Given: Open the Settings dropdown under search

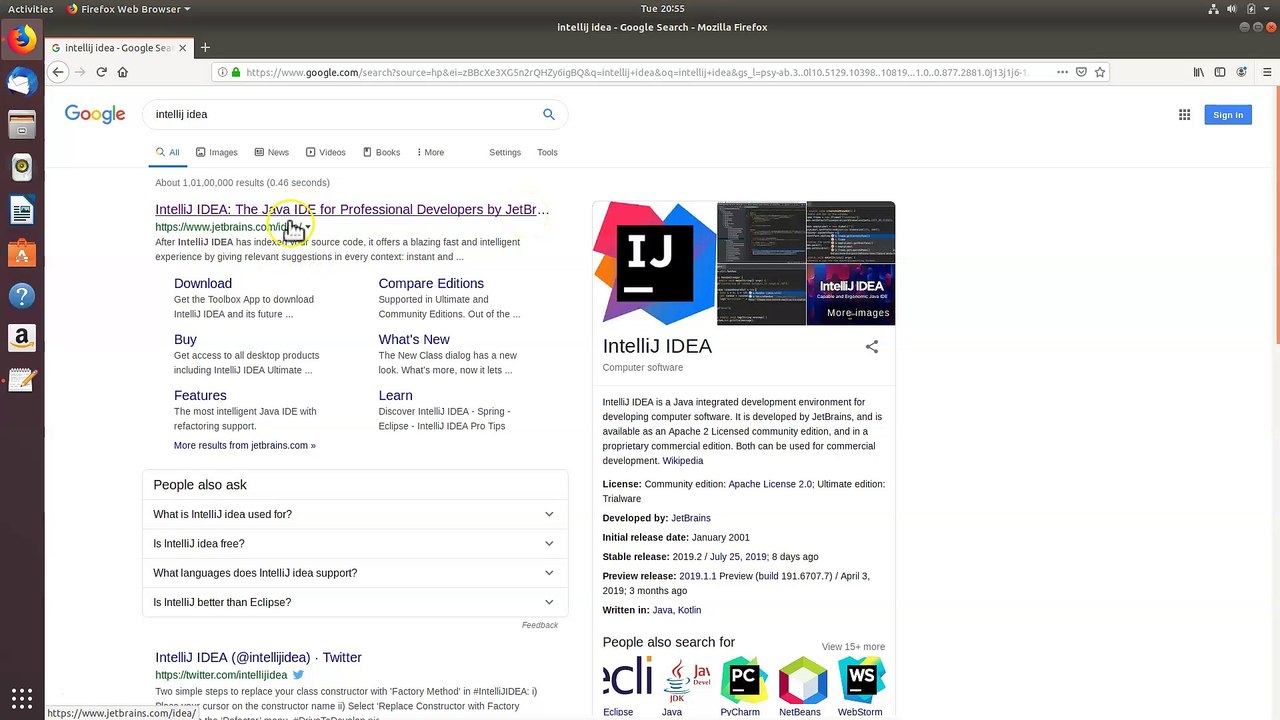Looking at the screenshot, I should click(x=505, y=152).
